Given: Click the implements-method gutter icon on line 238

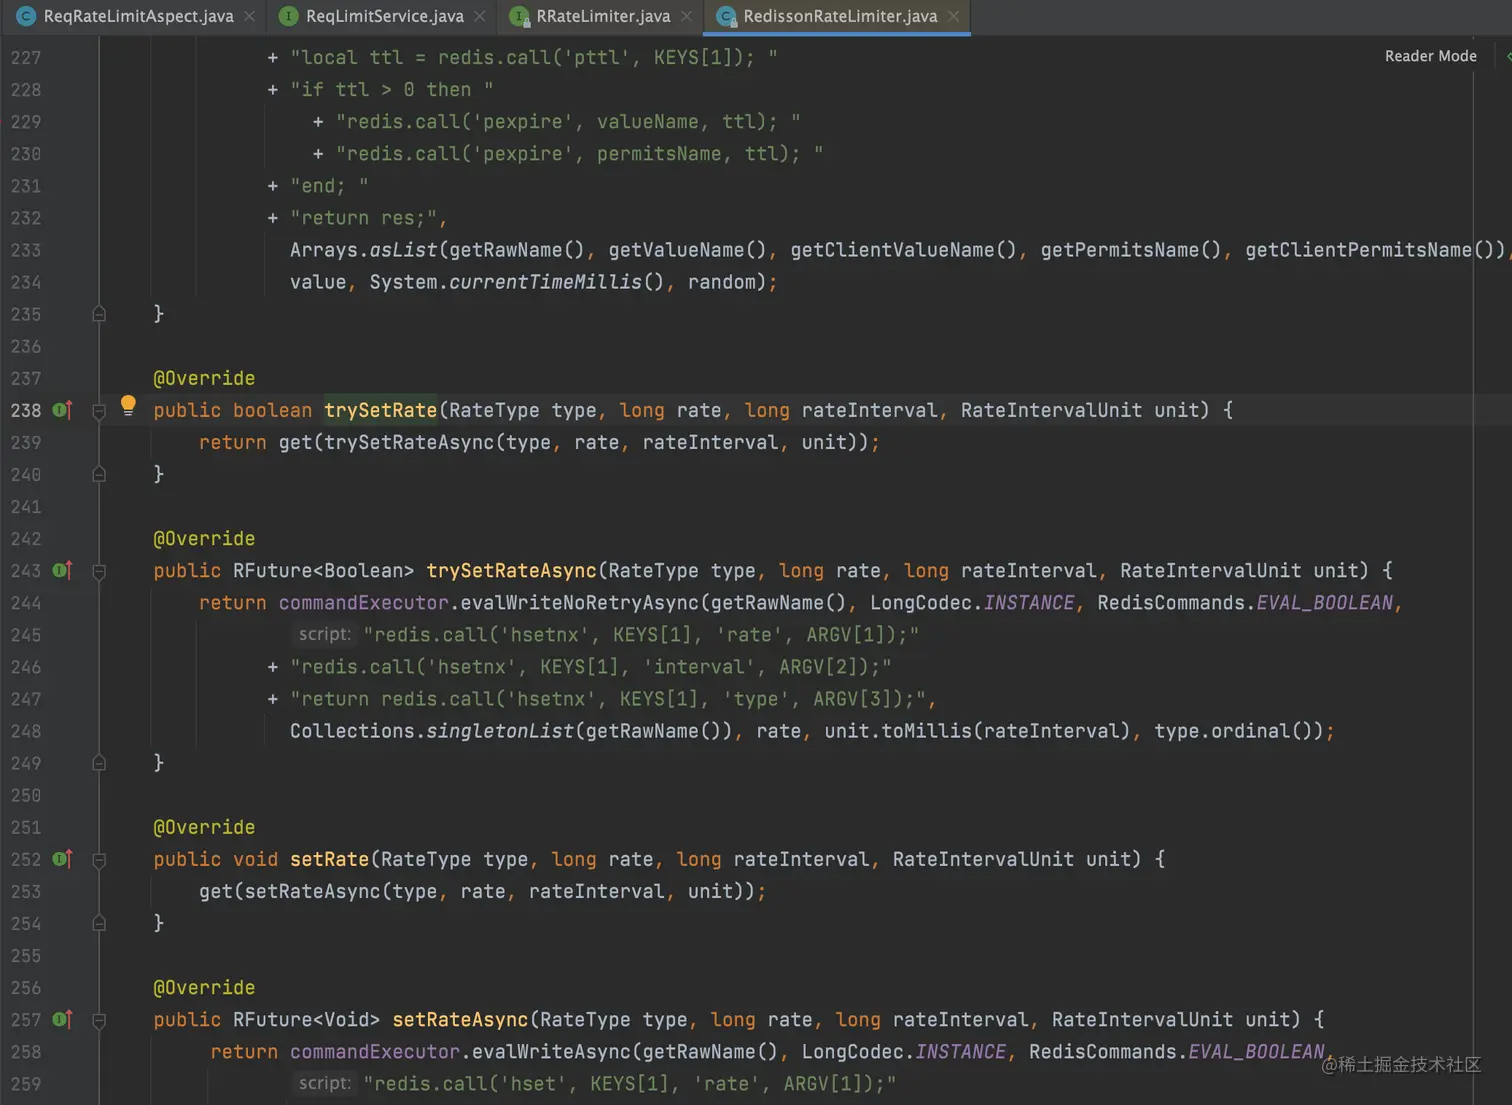Looking at the screenshot, I should click(62, 410).
